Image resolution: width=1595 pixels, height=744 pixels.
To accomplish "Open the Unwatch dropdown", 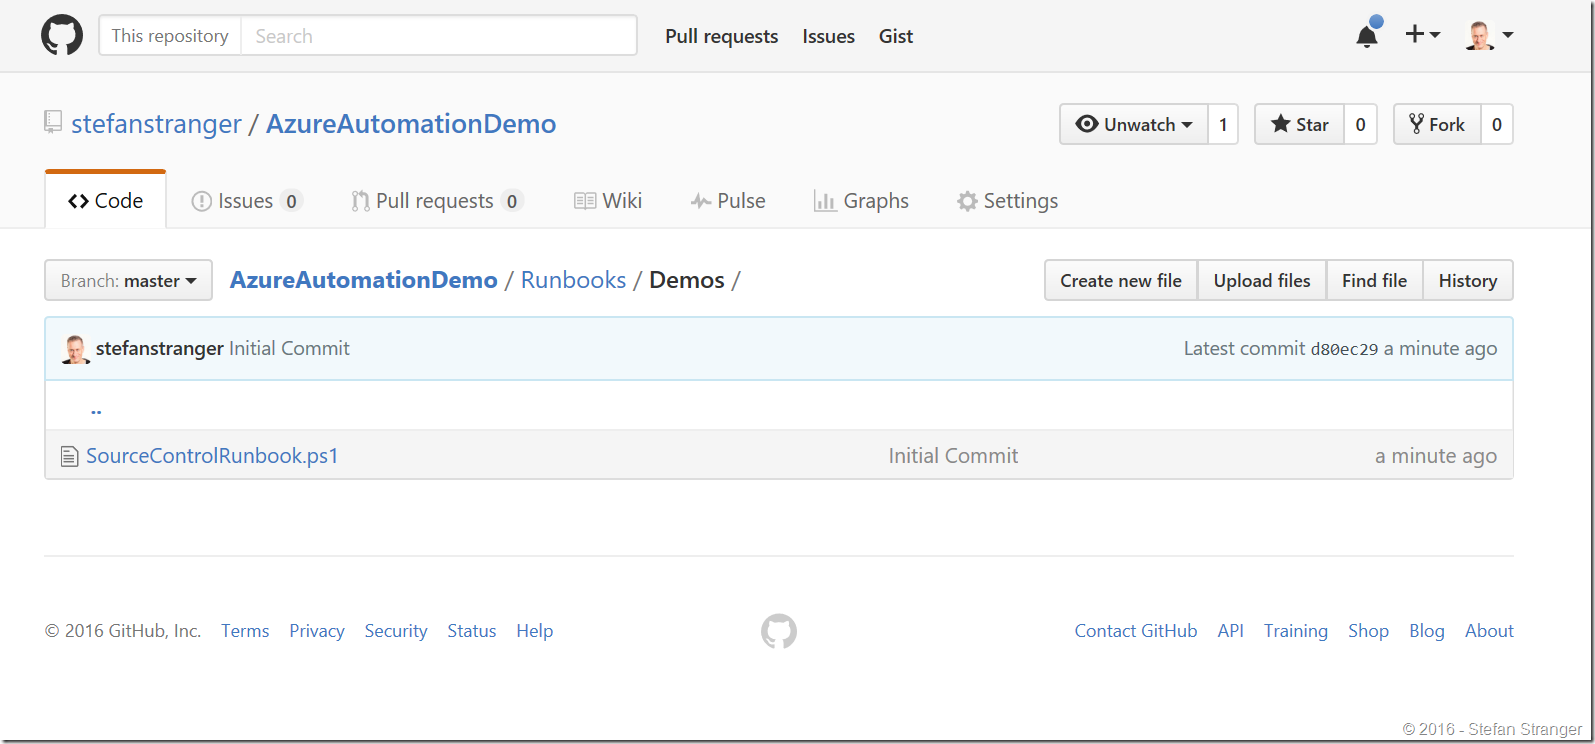I will point(1134,124).
